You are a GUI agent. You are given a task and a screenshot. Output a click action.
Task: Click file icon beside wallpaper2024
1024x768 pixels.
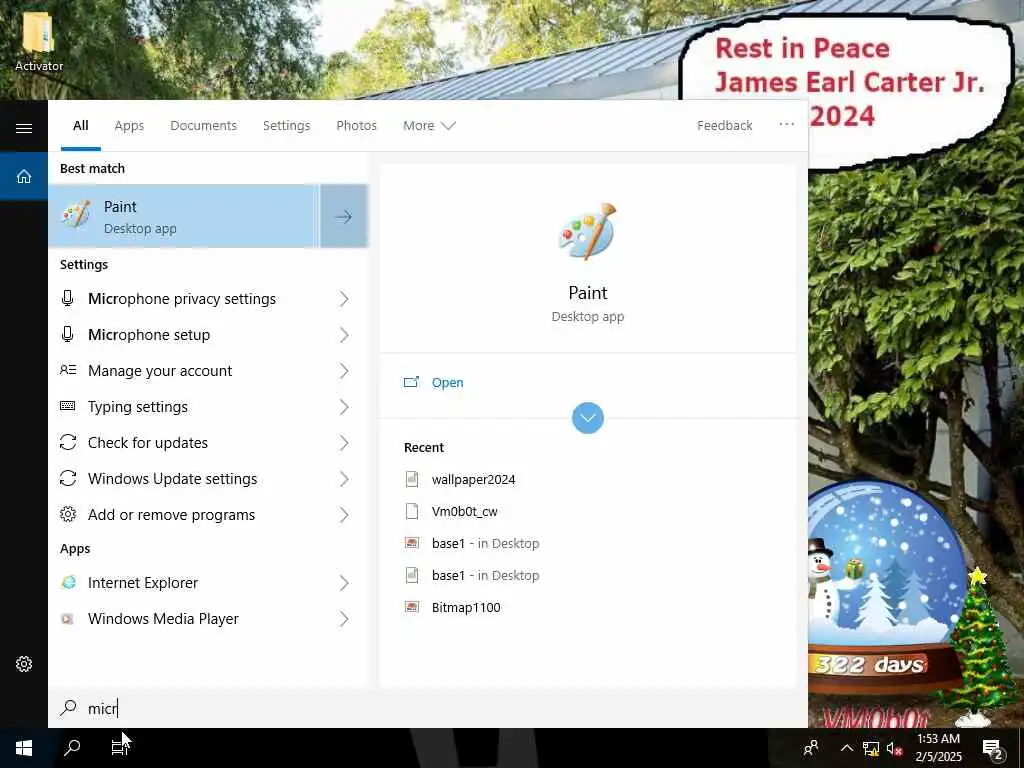(411, 479)
